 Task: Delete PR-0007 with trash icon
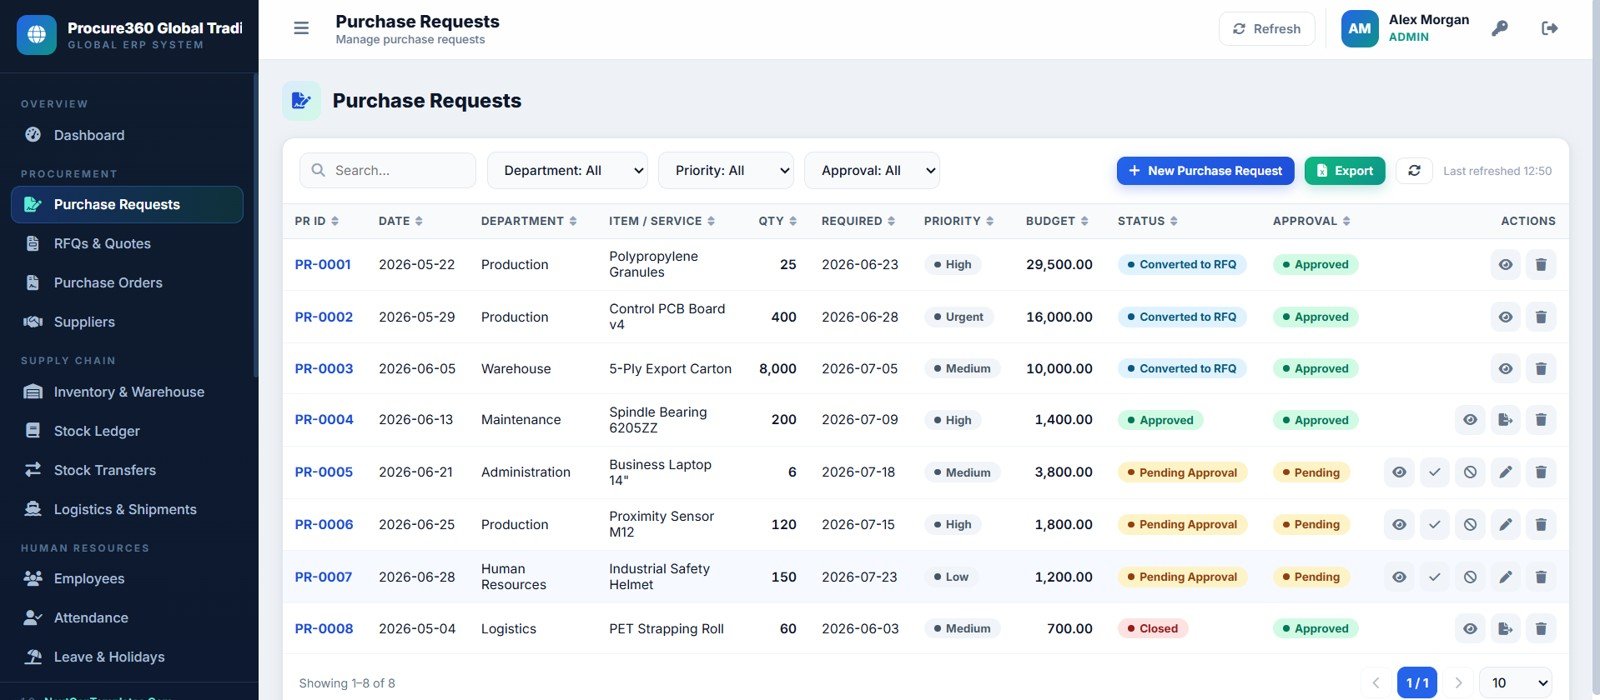[x=1541, y=577]
